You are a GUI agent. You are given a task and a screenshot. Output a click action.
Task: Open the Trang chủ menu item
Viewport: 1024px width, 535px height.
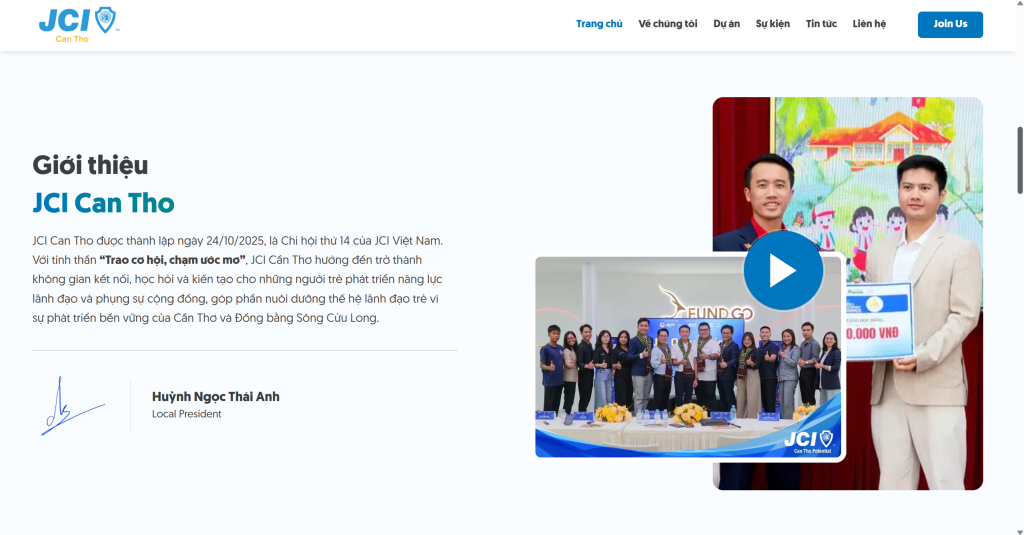pos(599,24)
